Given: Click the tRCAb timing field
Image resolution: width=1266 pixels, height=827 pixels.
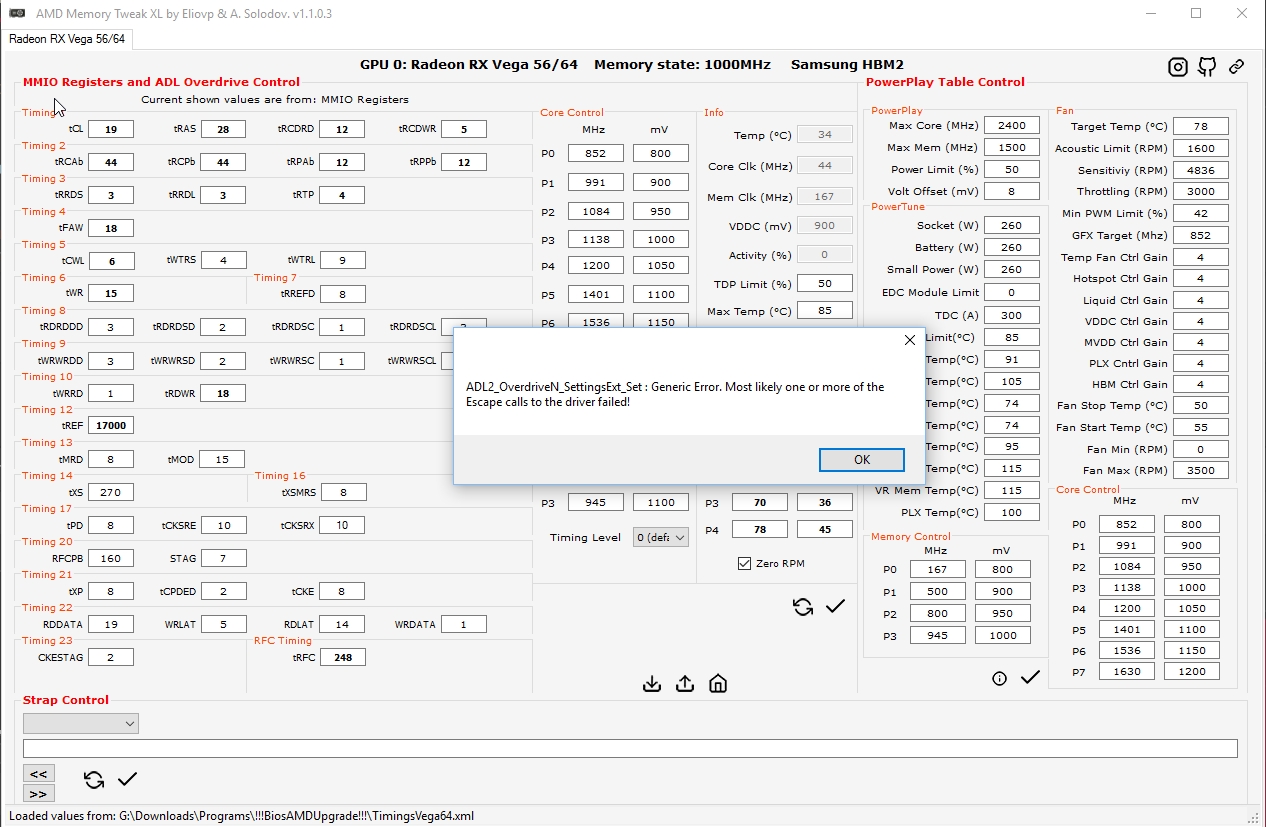Looking at the screenshot, I should 110,162.
